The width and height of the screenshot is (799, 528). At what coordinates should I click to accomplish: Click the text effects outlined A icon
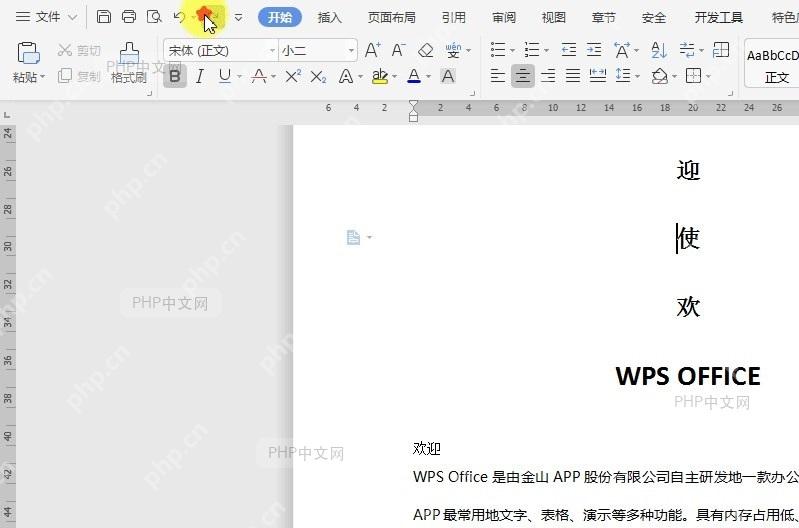346,76
